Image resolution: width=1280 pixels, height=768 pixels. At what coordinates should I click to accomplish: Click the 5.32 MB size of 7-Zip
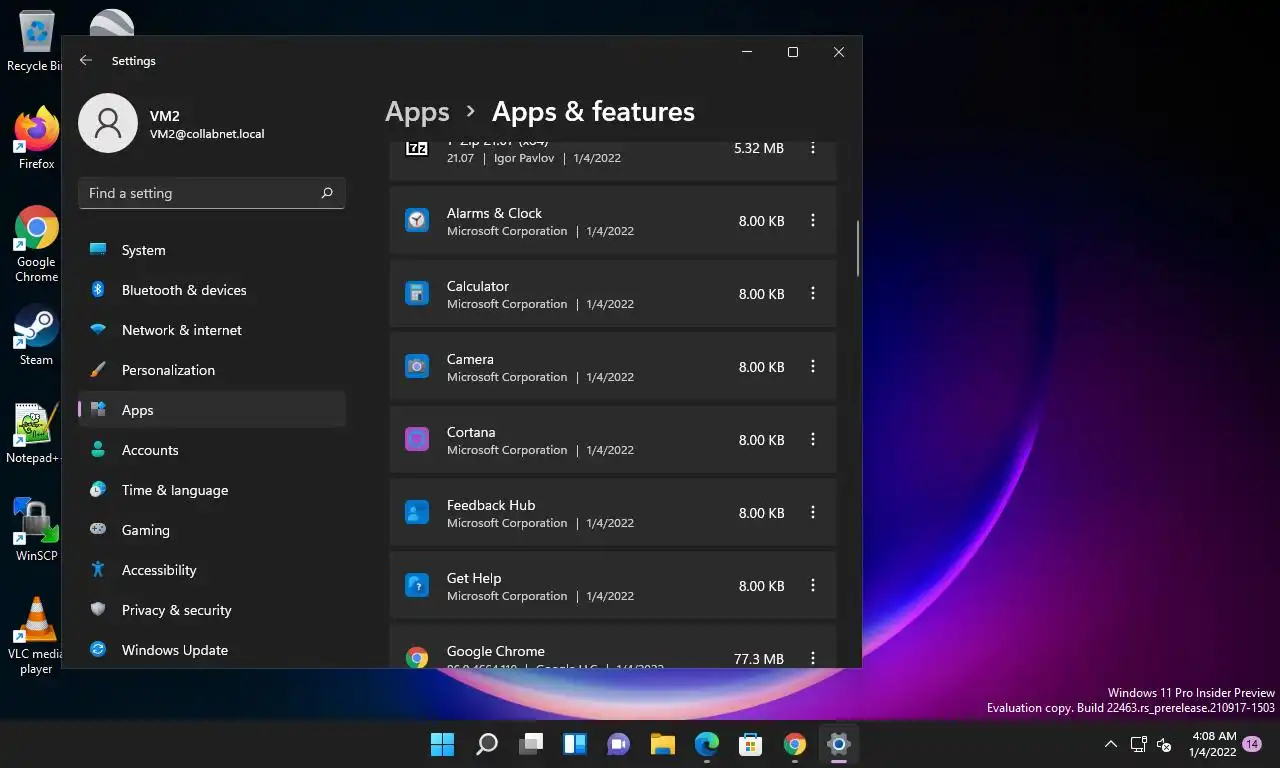759,148
